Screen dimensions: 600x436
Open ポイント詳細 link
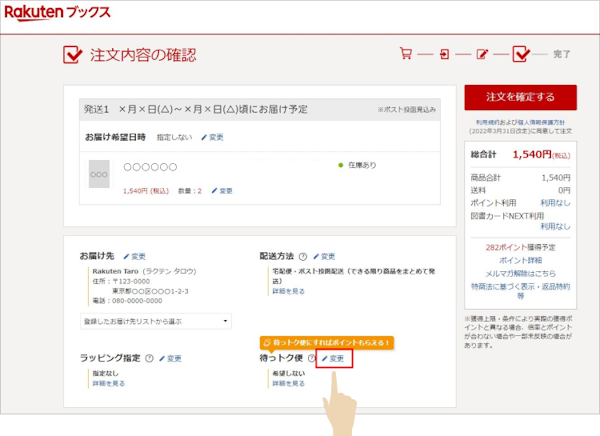[520, 260]
